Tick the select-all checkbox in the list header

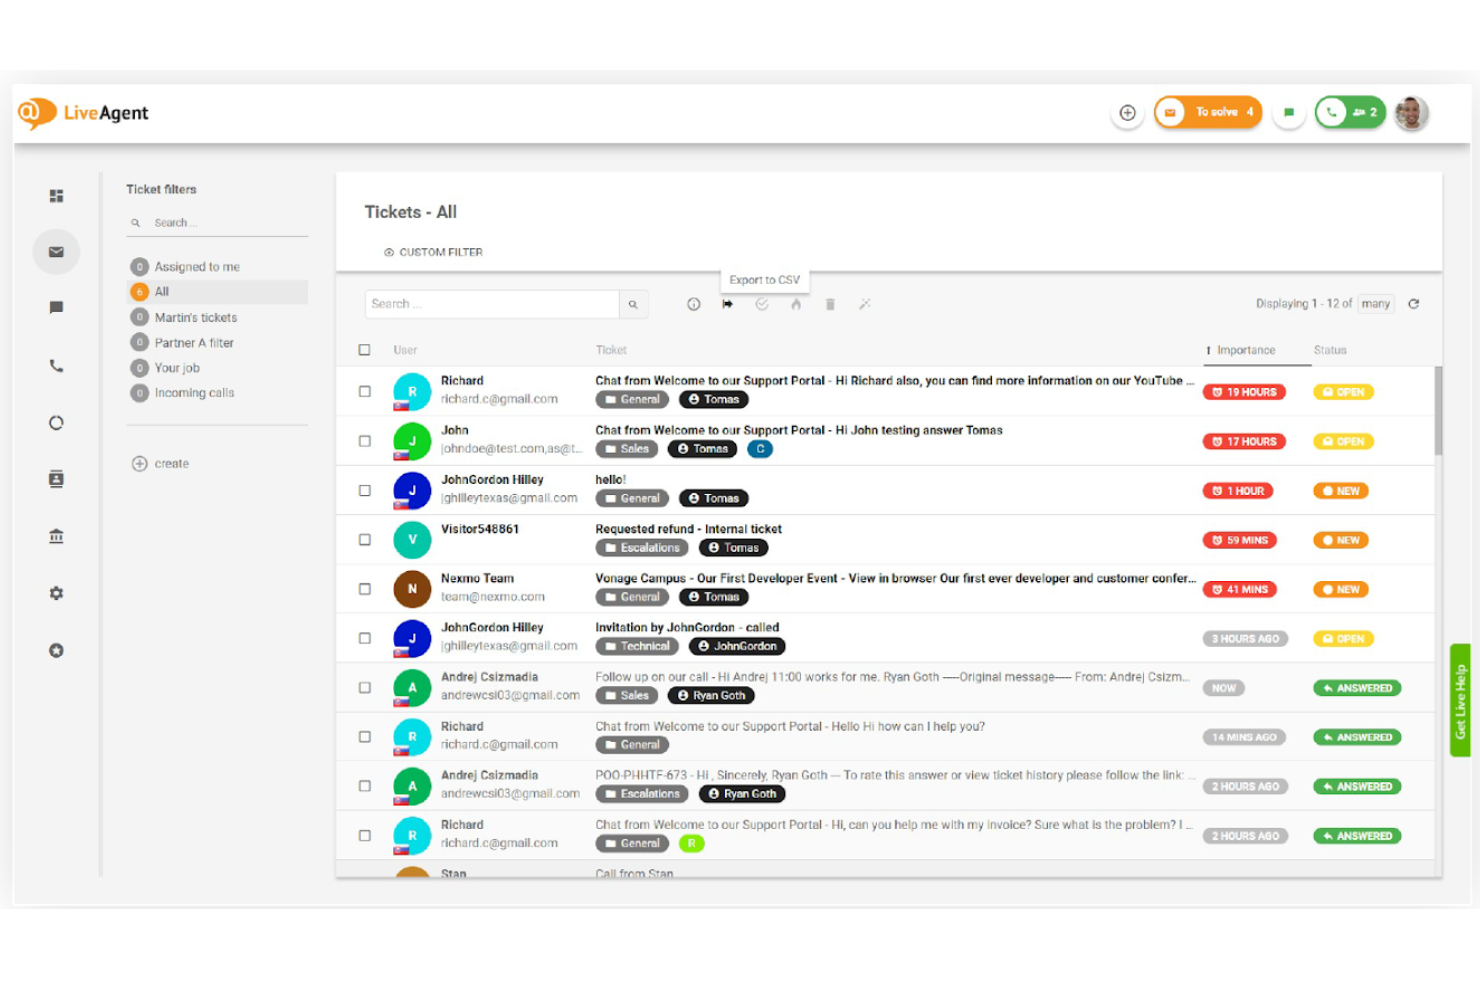[365, 350]
